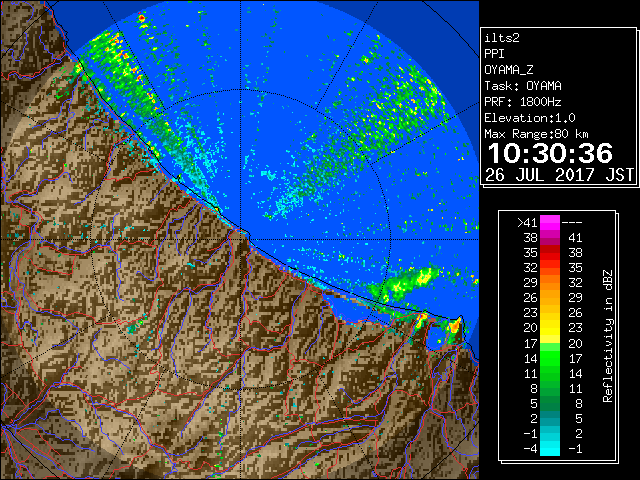Click the "-4" legend lower value
Image resolution: width=640 pixels, height=480 pixels.
click(530, 449)
